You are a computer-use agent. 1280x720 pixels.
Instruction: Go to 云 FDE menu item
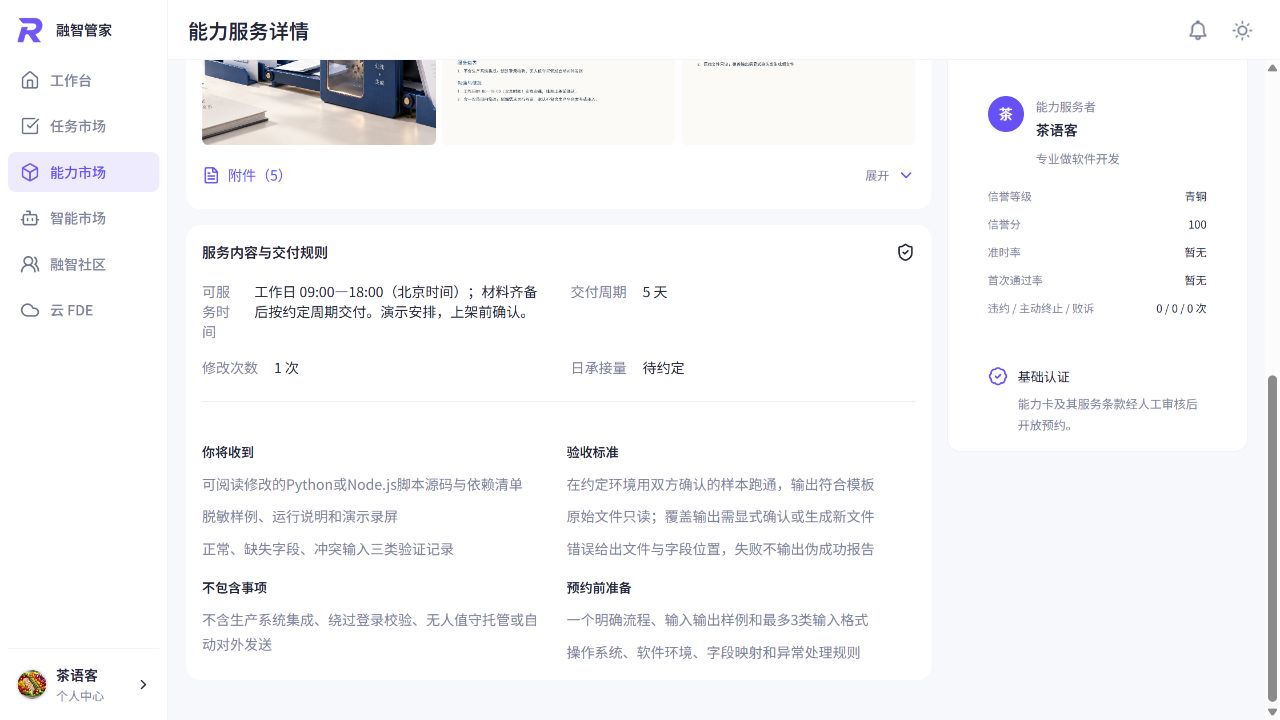click(83, 310)
